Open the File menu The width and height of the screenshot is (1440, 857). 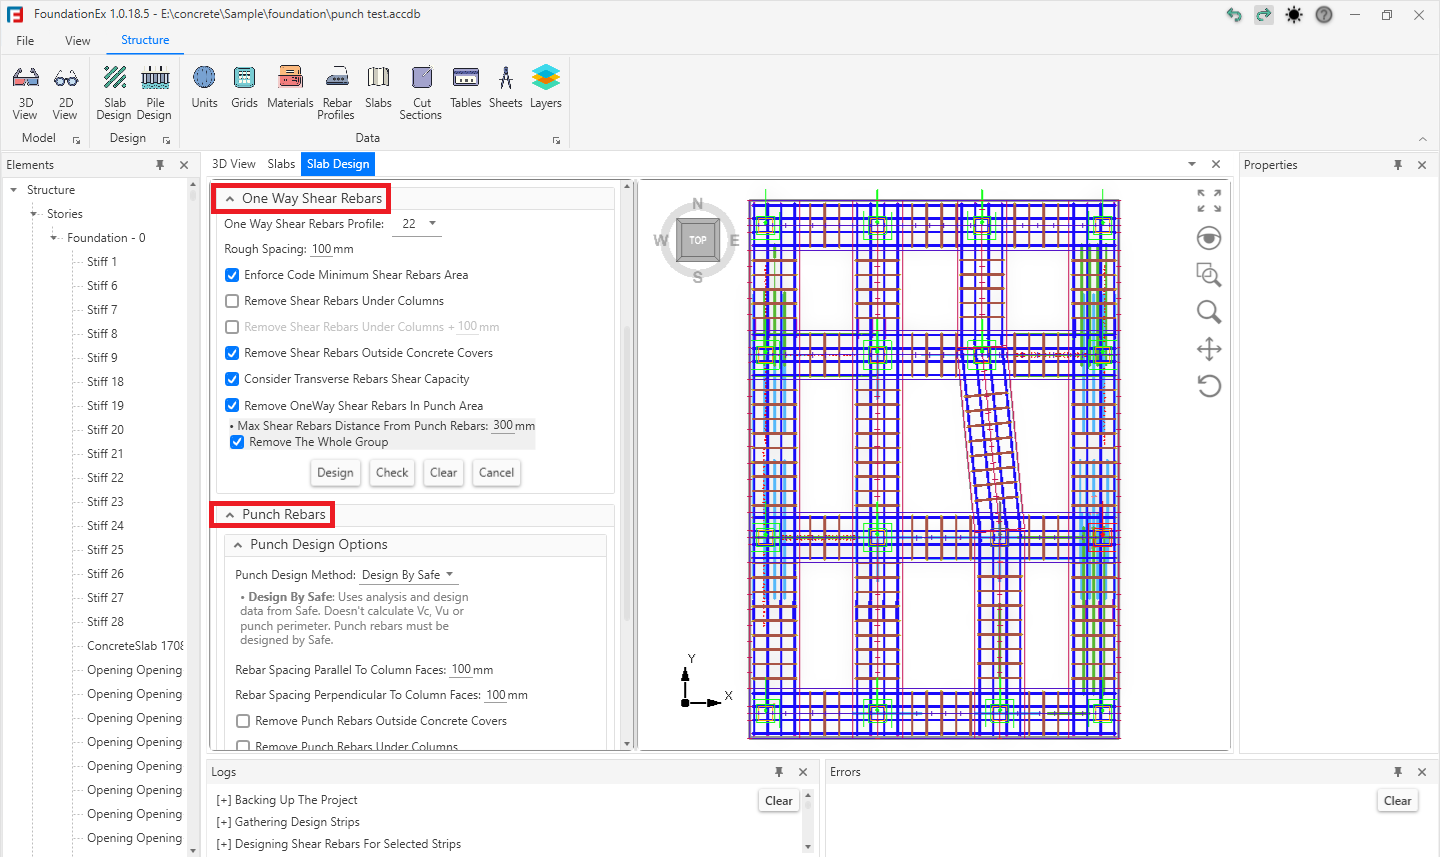pyautogui.click(x=25, y=41)
